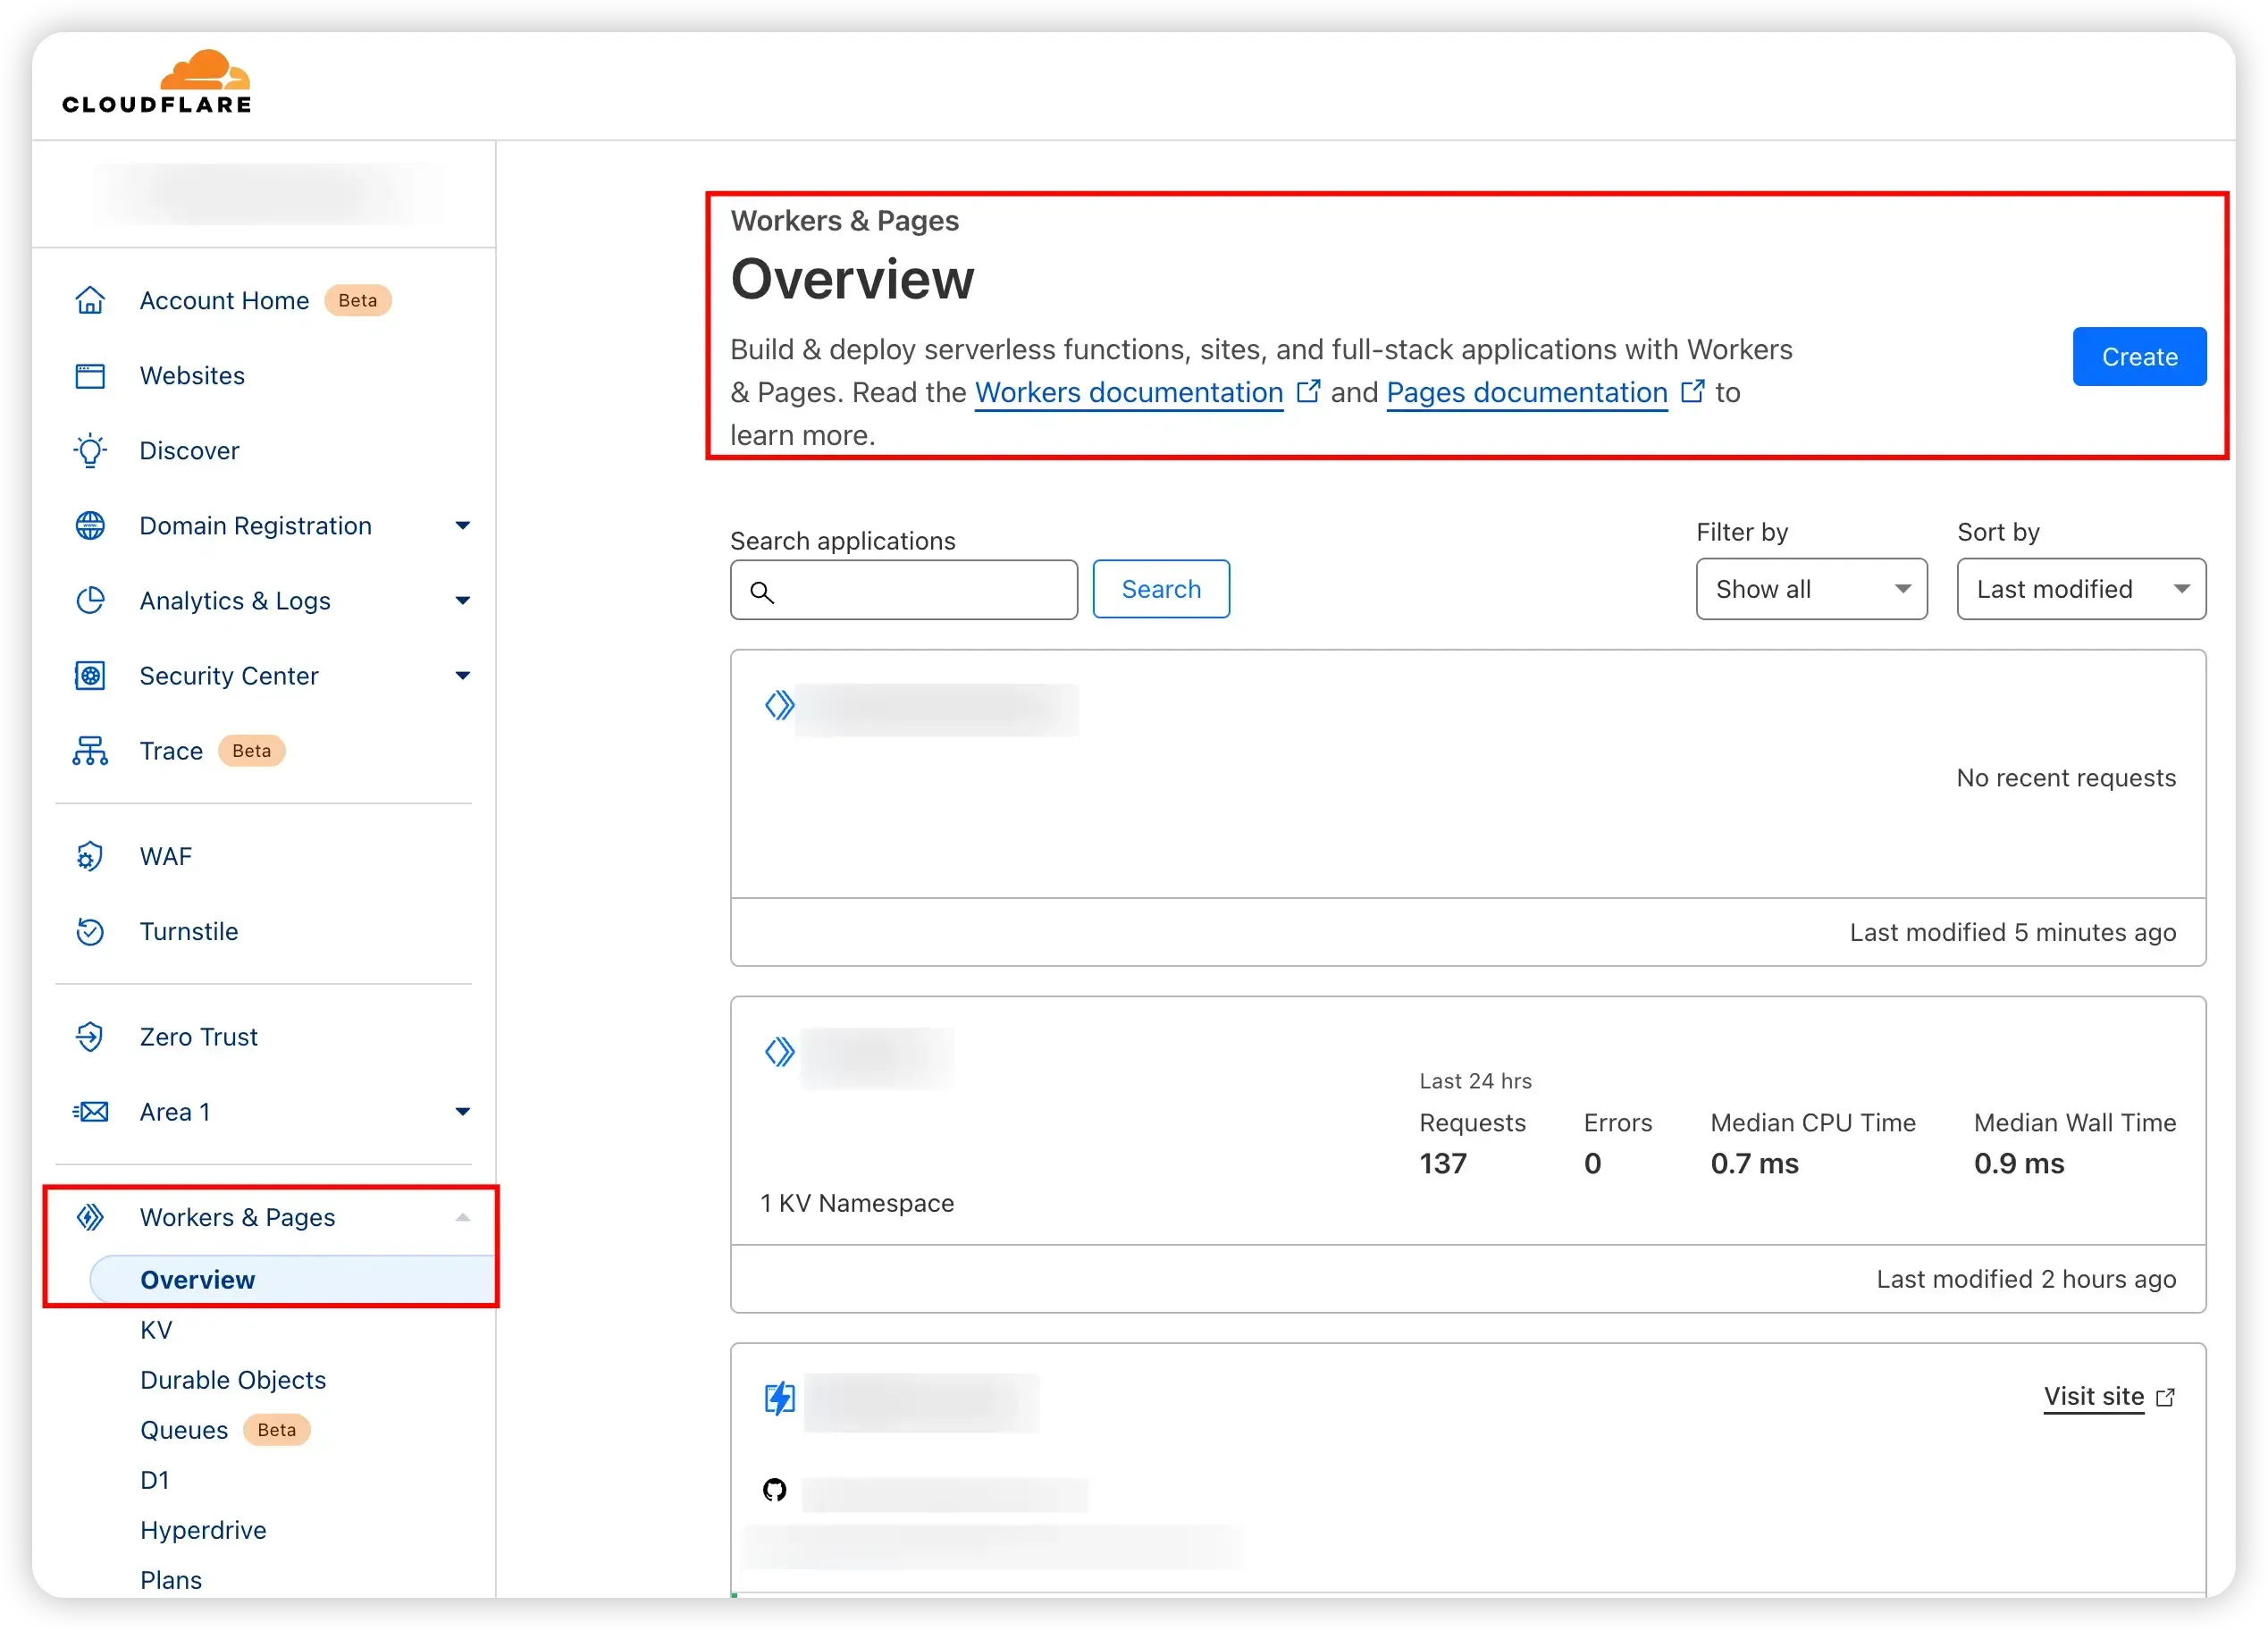The height and width of the screenshot is (1630, 2268).
Task: Click the GitHub icon in the Pages card
Action: (775, 1490)
